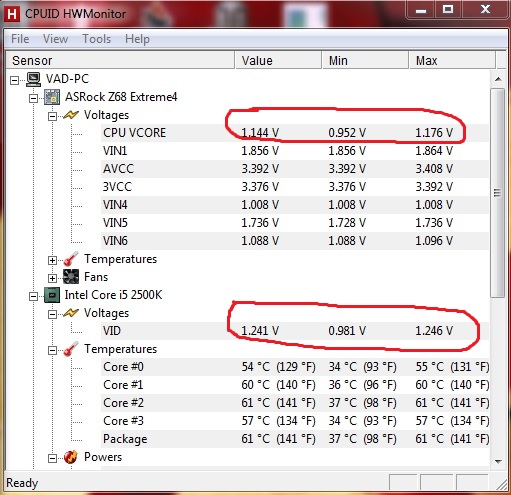Click CPU VCORE max value 1.176 V
Screen dimensions: 511x495
pos(434,133)
